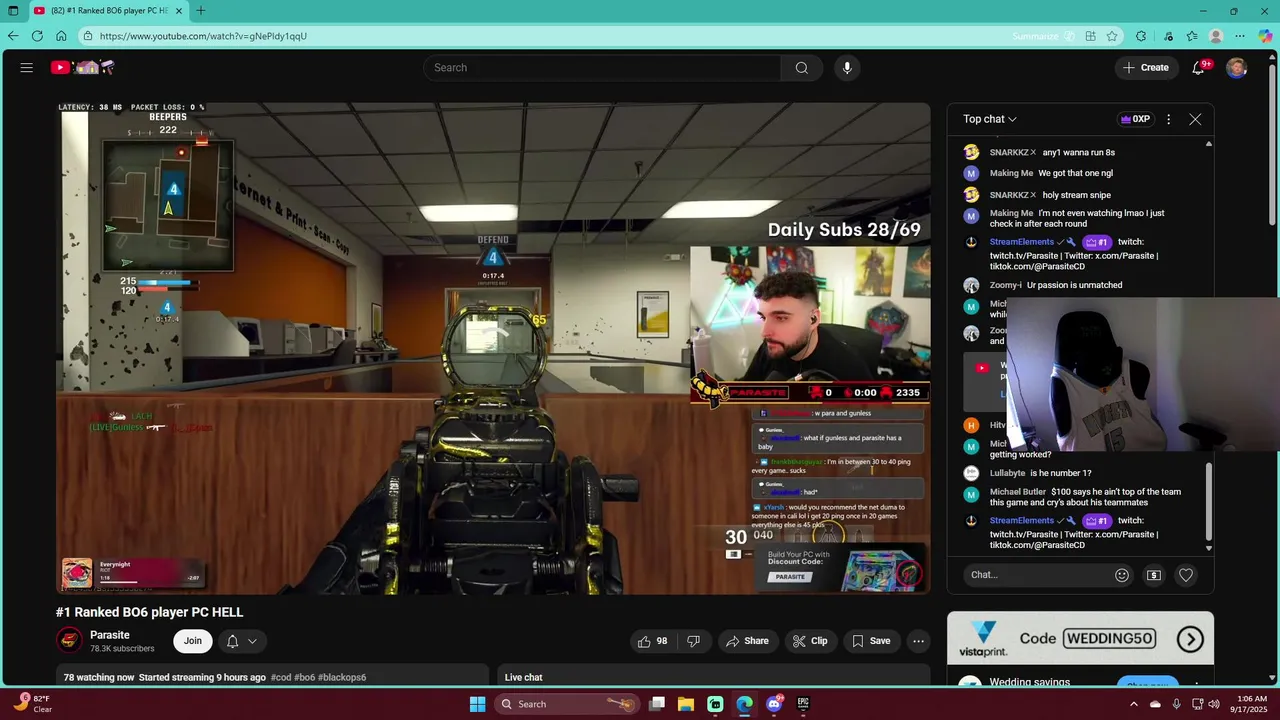Open YouTube notifications bell

pos(1198,68)
